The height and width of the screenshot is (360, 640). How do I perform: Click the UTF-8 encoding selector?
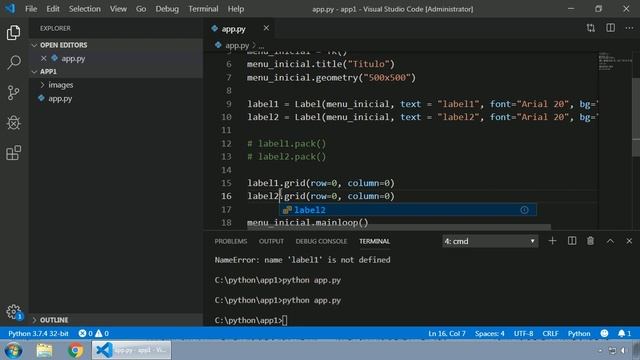(523, 333)
